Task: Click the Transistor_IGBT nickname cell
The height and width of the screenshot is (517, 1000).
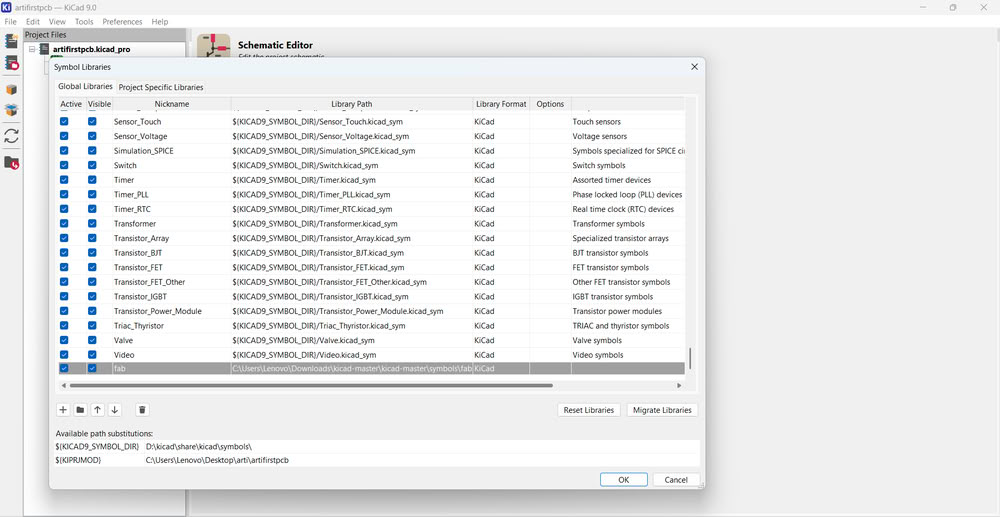Action: point(172,296)
